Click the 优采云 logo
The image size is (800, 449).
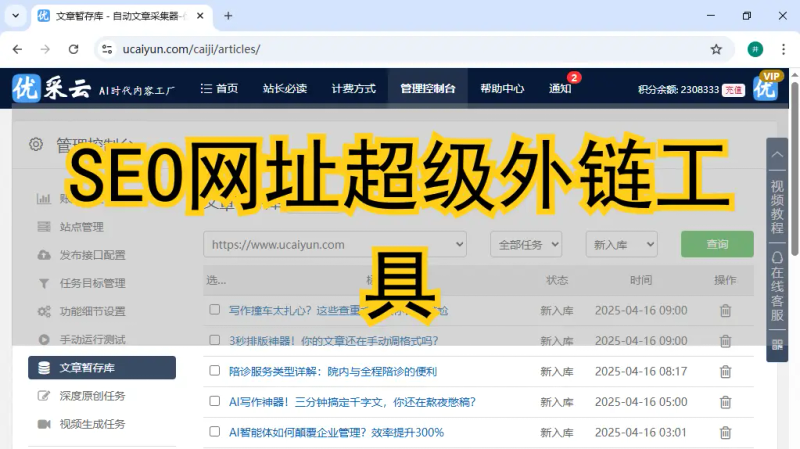coord(52,89)
